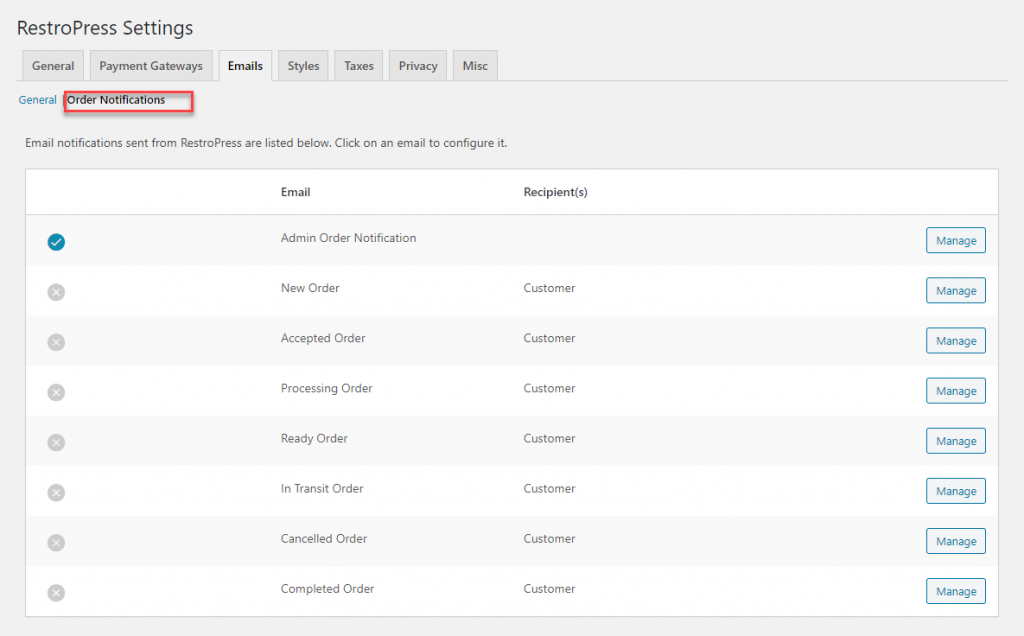Open the Styles tab
This screenshot has height=636, width=1024.
[x=303, y=66]
